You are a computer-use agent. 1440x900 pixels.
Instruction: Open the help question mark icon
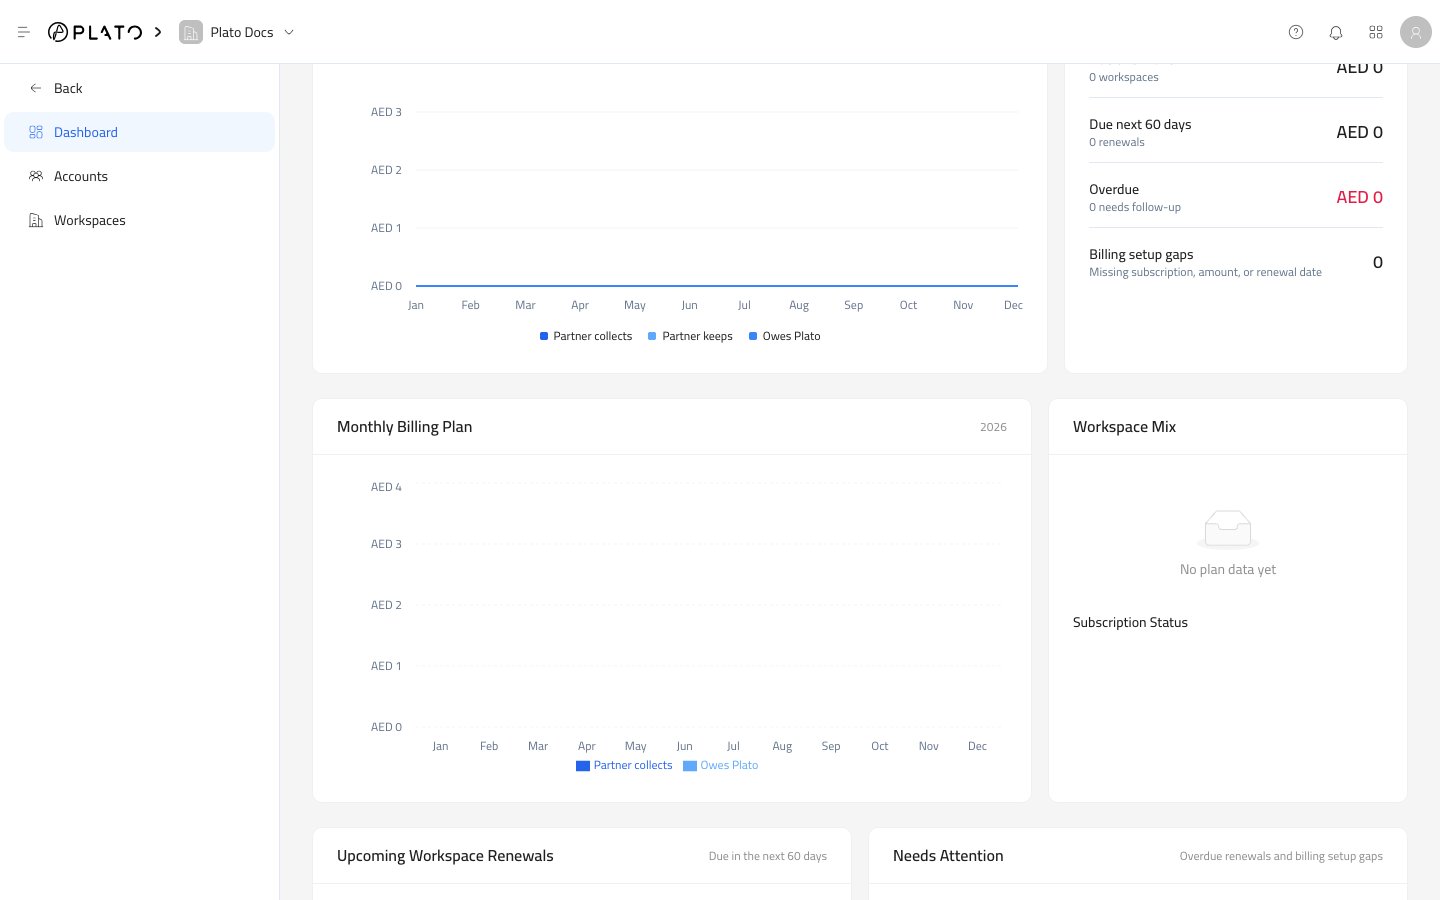pos(1296,32)
